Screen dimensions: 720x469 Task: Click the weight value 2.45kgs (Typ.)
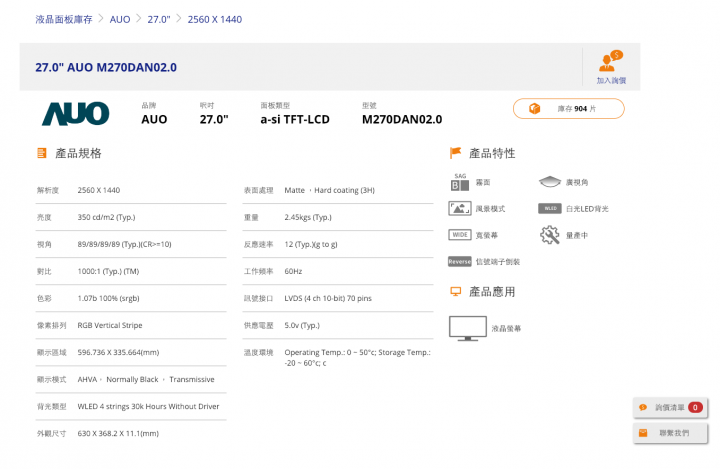click(308, 217)
